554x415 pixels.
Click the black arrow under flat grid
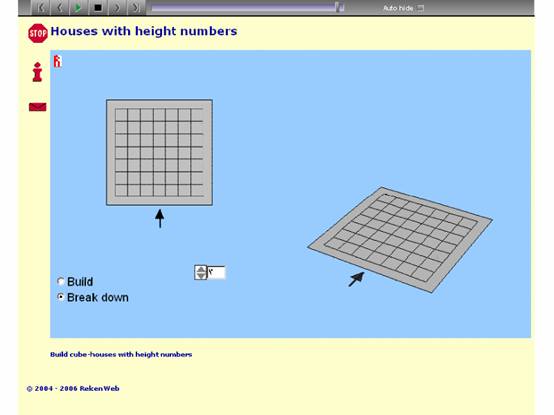click(x=160, y=218)
